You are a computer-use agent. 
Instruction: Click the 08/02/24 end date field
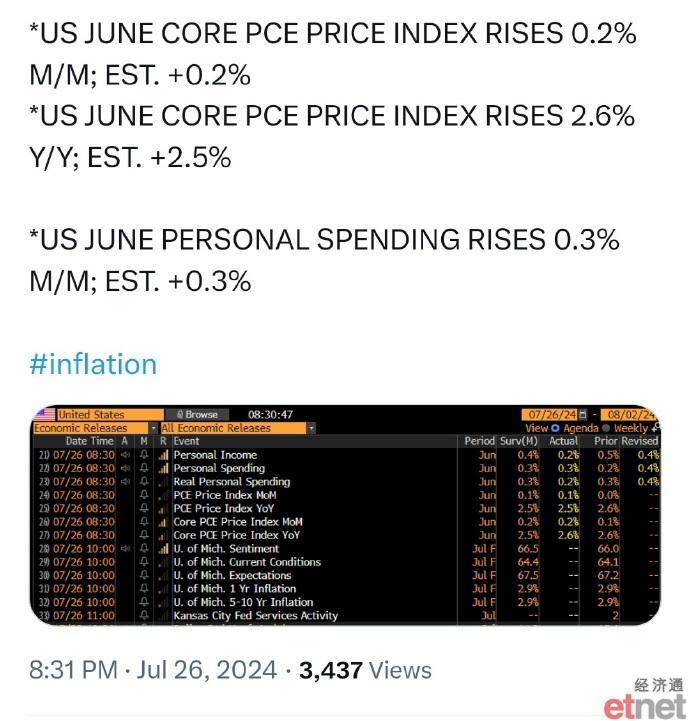[x=630, y=414]
